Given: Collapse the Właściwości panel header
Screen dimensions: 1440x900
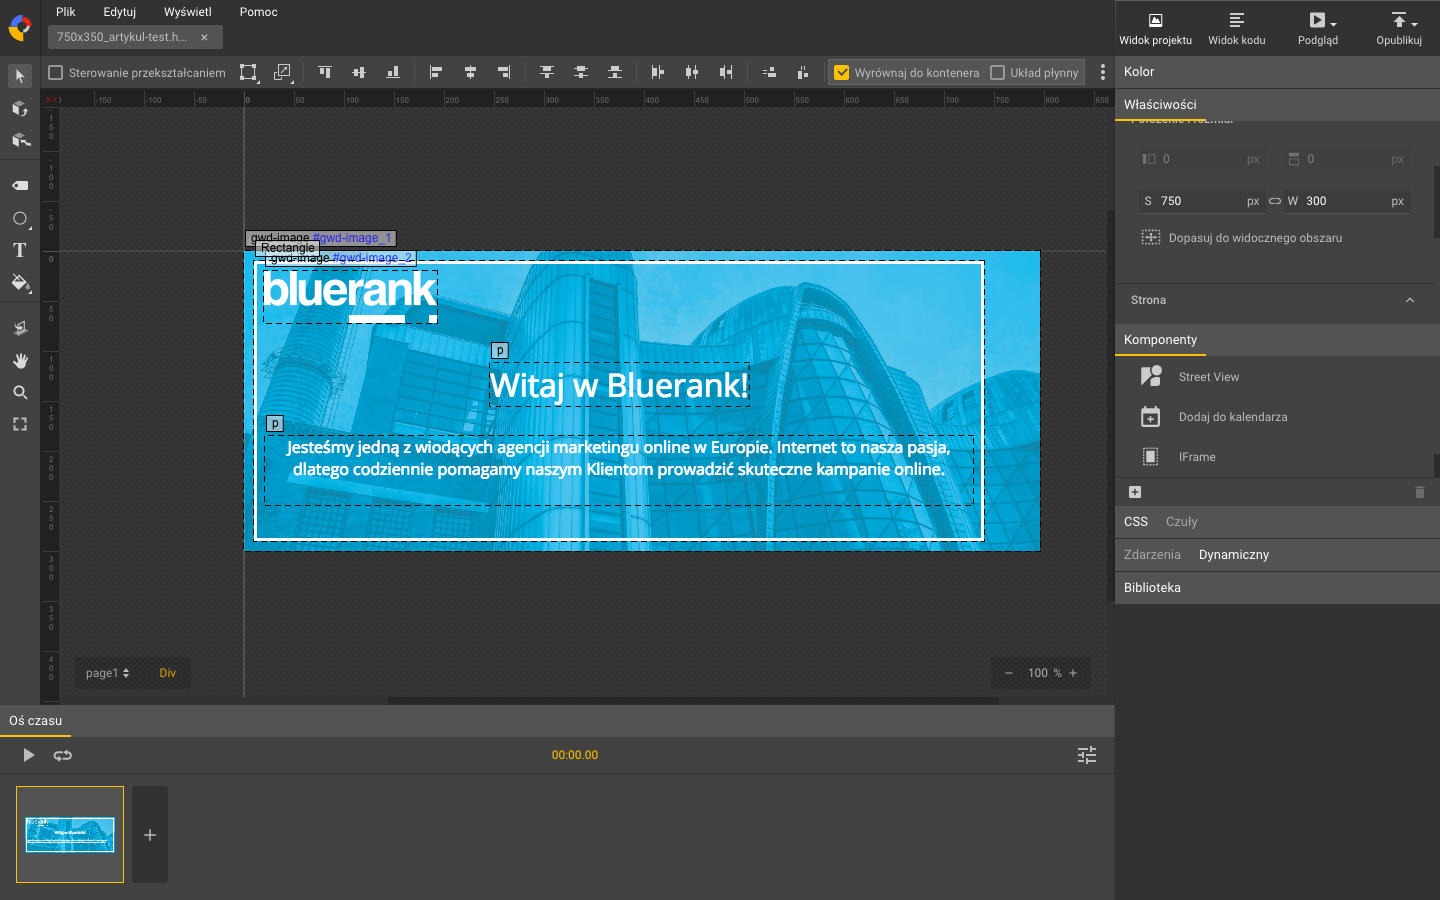Looking at the screenshot, I should click(x=1277, y=104).
